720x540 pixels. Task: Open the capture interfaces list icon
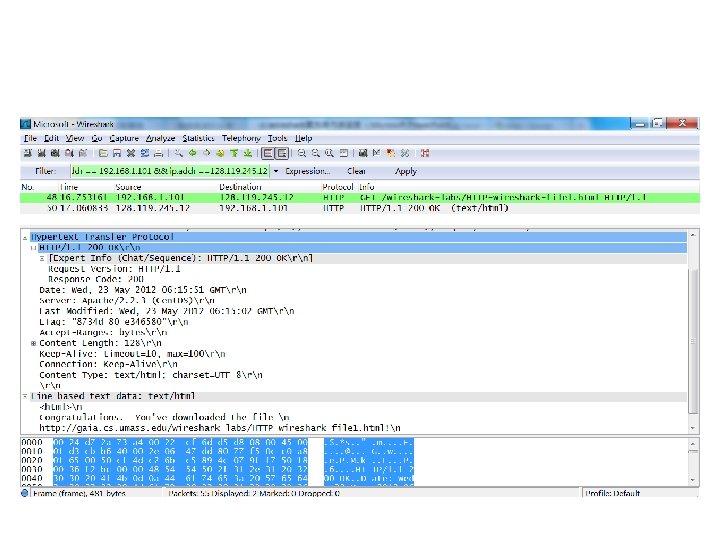click(28, 153)
